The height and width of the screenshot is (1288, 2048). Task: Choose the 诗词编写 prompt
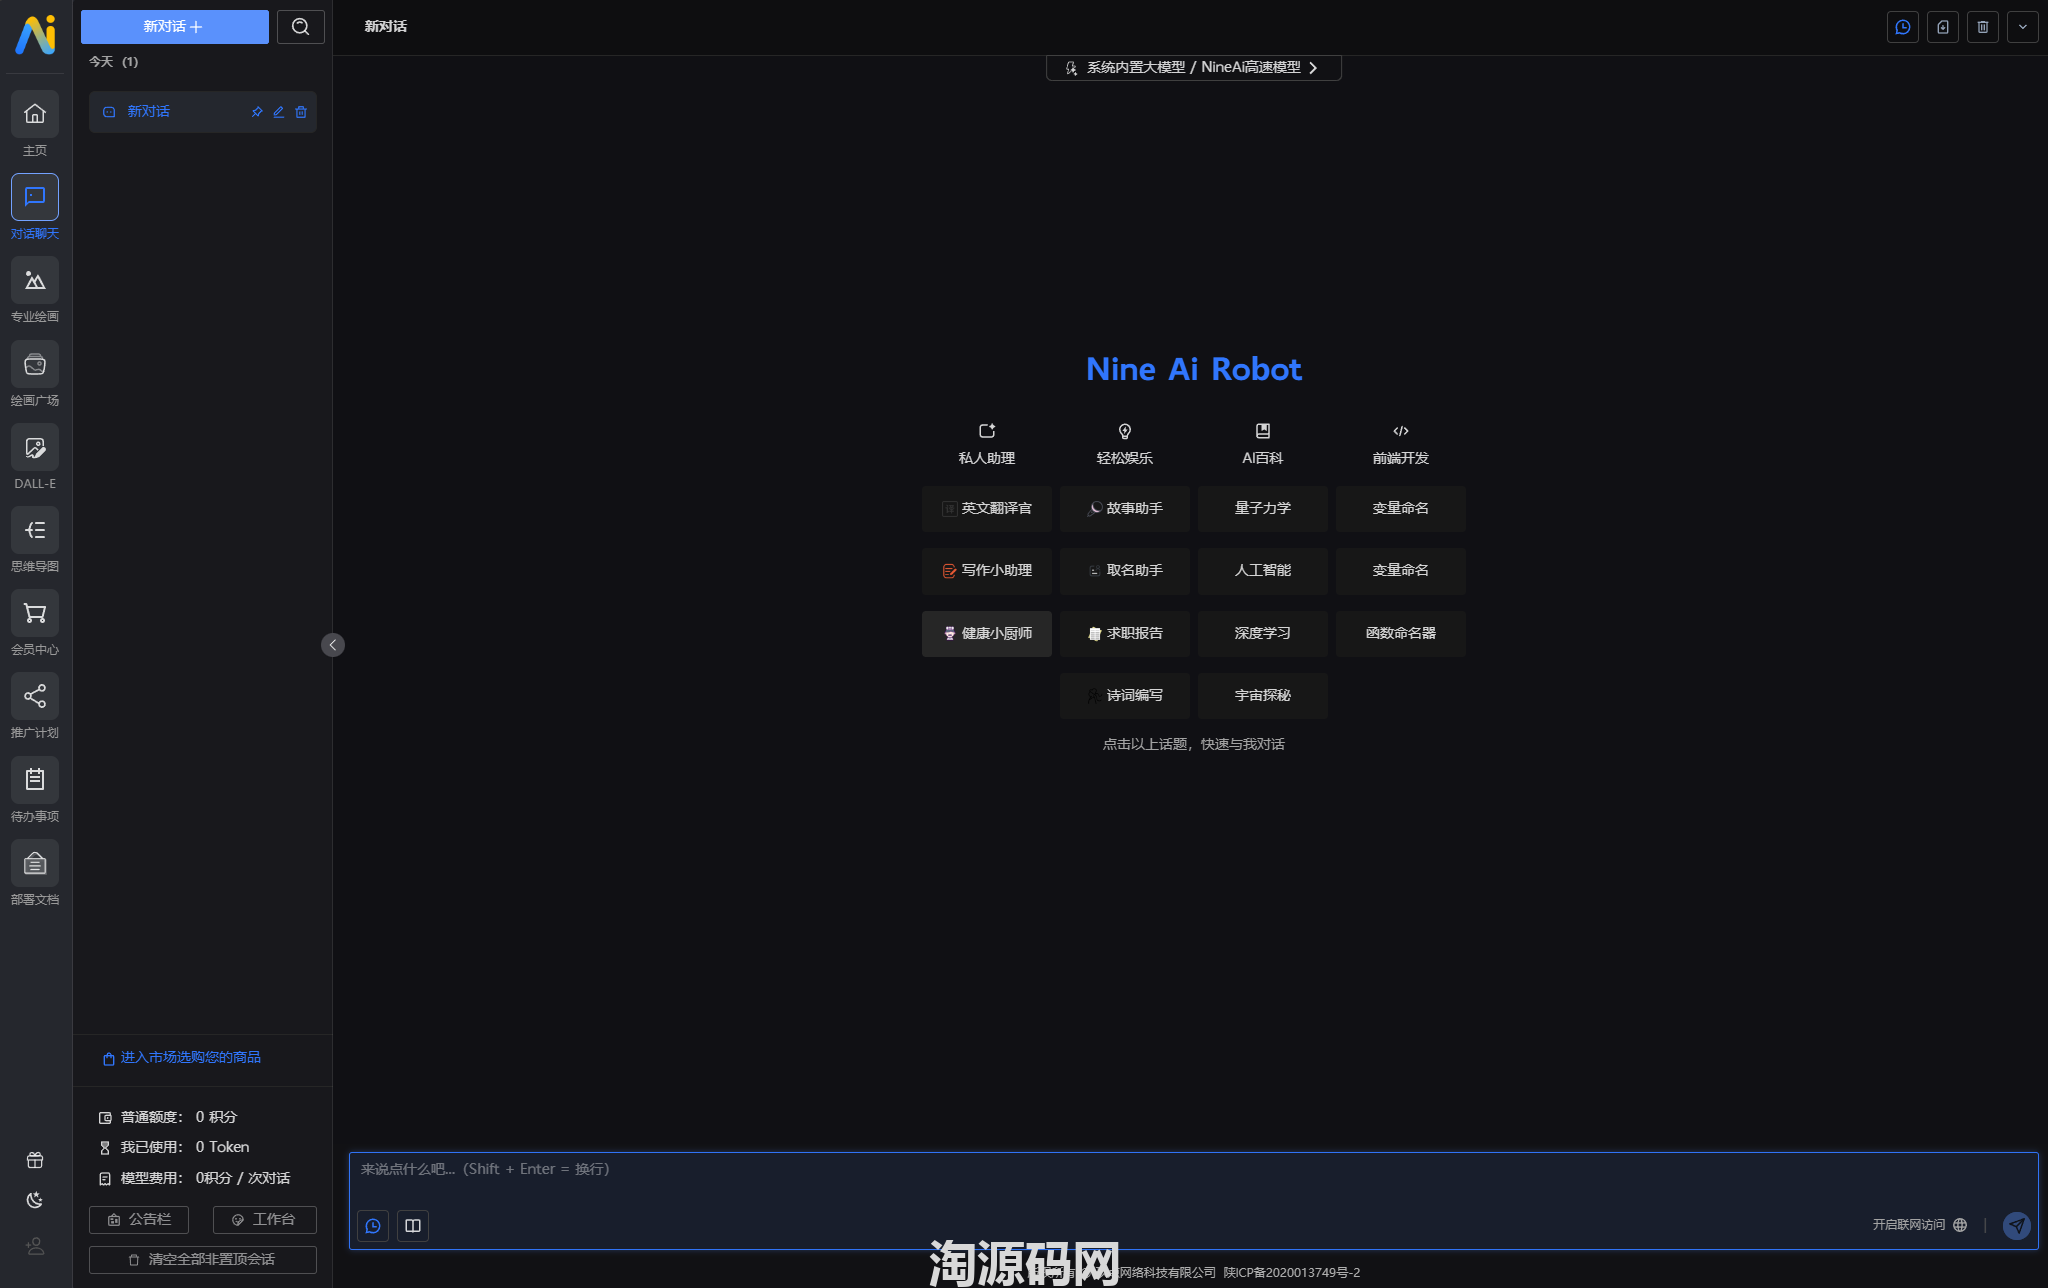tap(1125, 696)
